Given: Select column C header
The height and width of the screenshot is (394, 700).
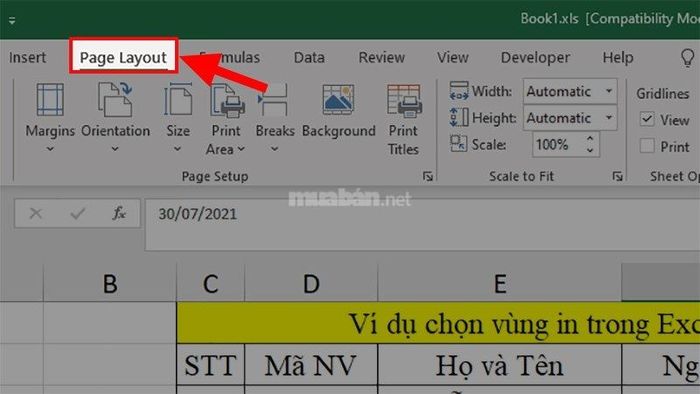Looking at the screenshot, I should (210, 283).
